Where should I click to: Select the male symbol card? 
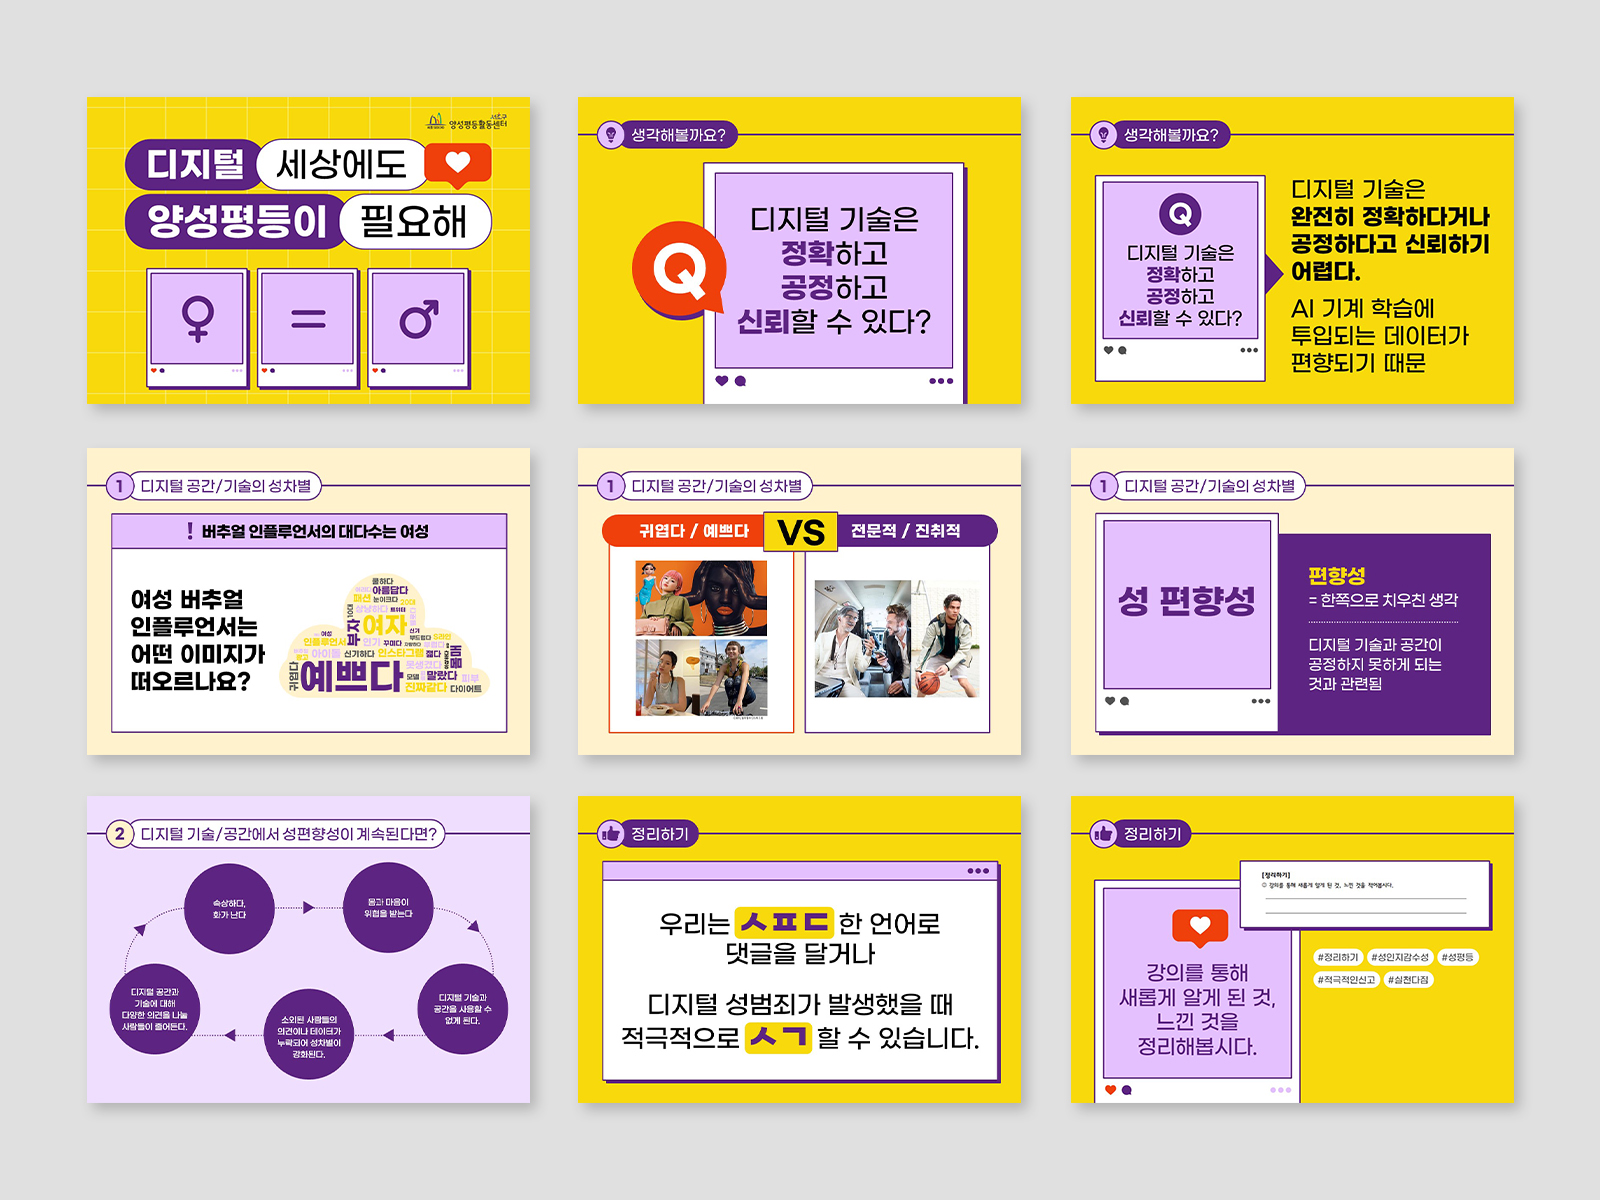click(418, 327)
